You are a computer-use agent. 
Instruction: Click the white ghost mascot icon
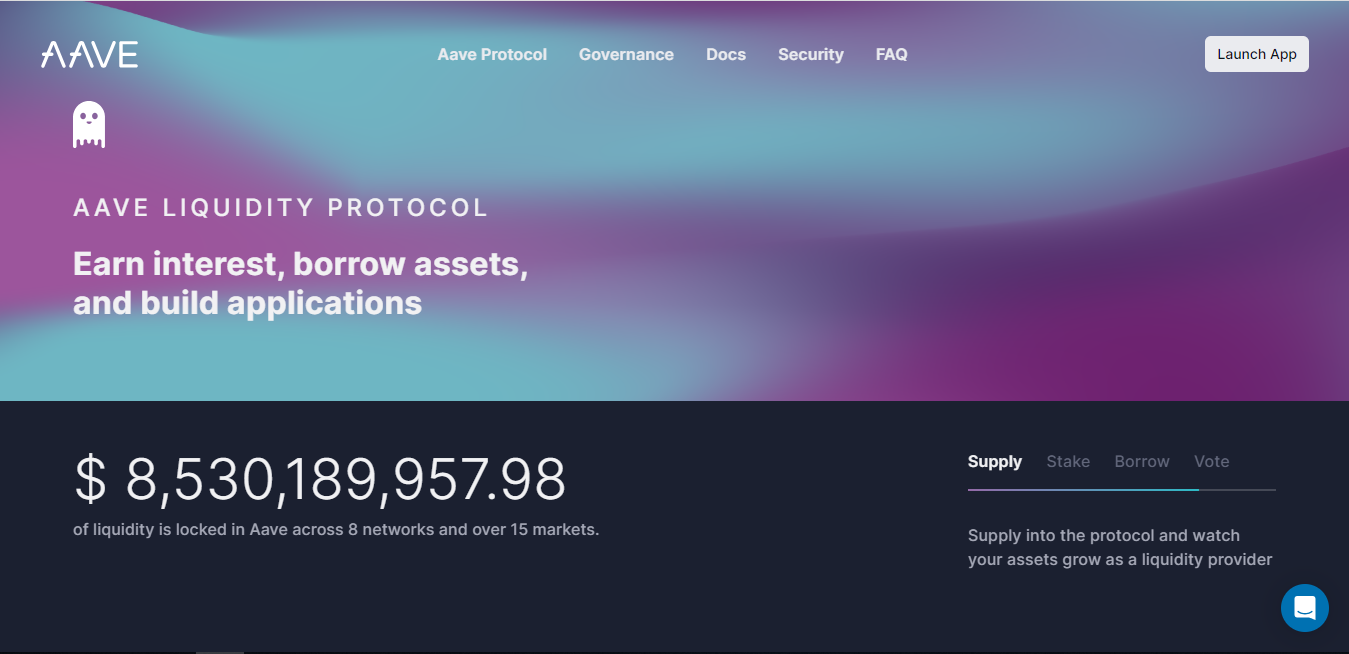click(x=89, y=125)
